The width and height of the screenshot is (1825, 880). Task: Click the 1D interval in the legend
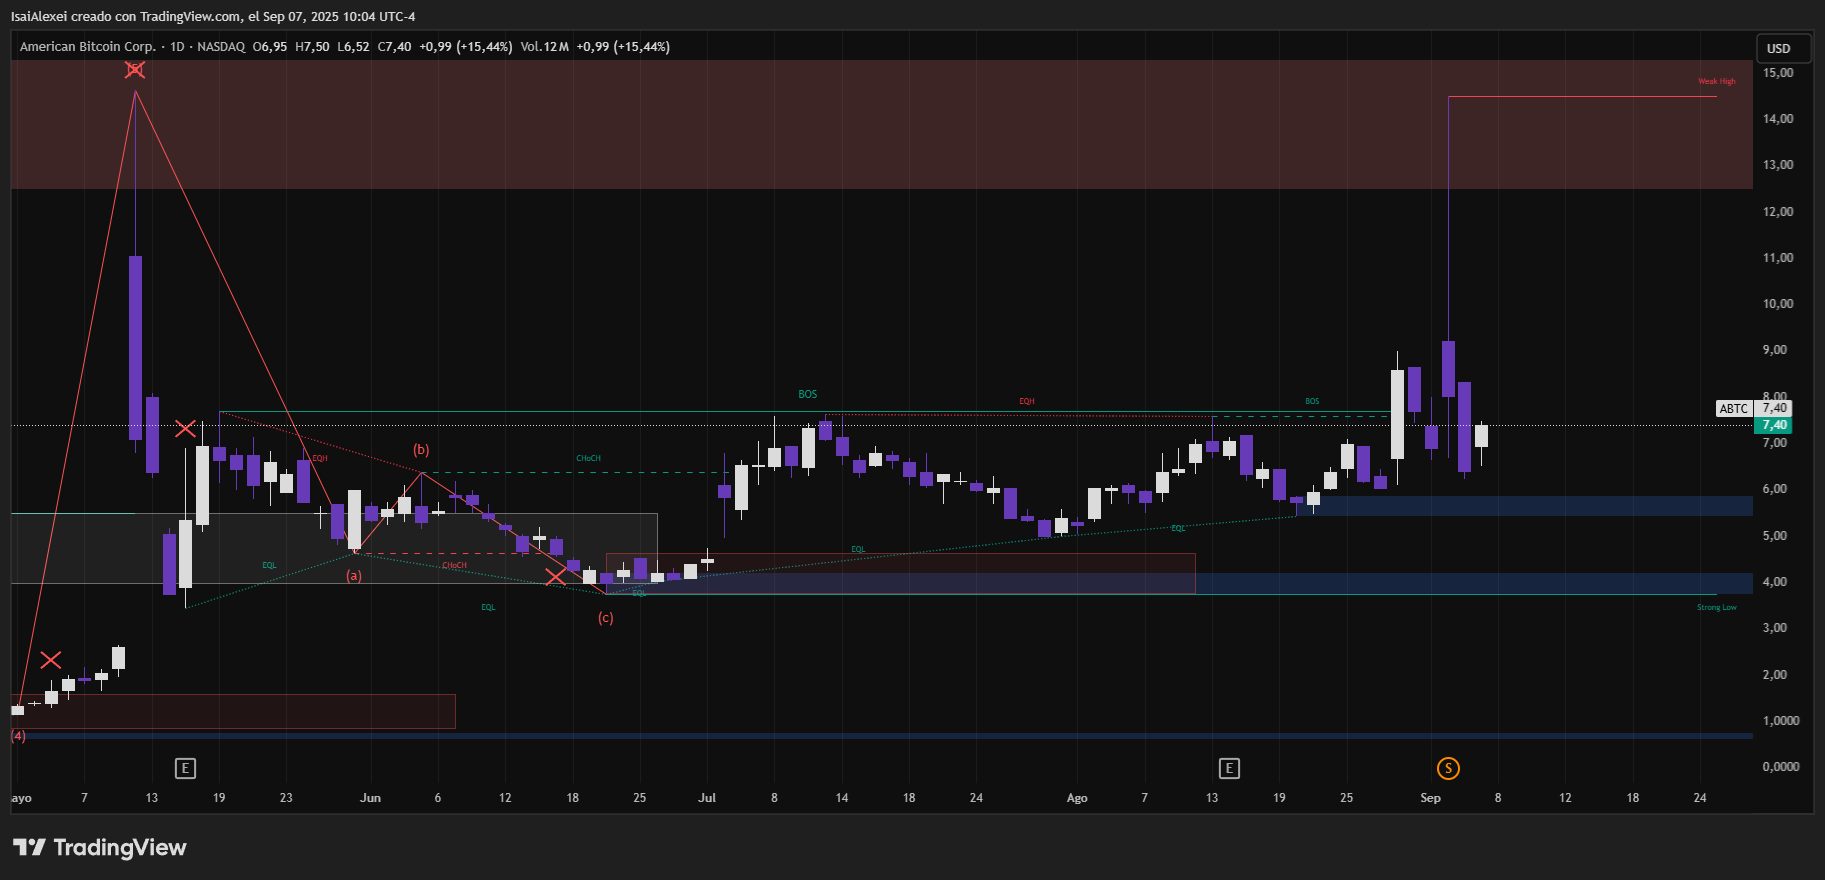click(177, 47)
